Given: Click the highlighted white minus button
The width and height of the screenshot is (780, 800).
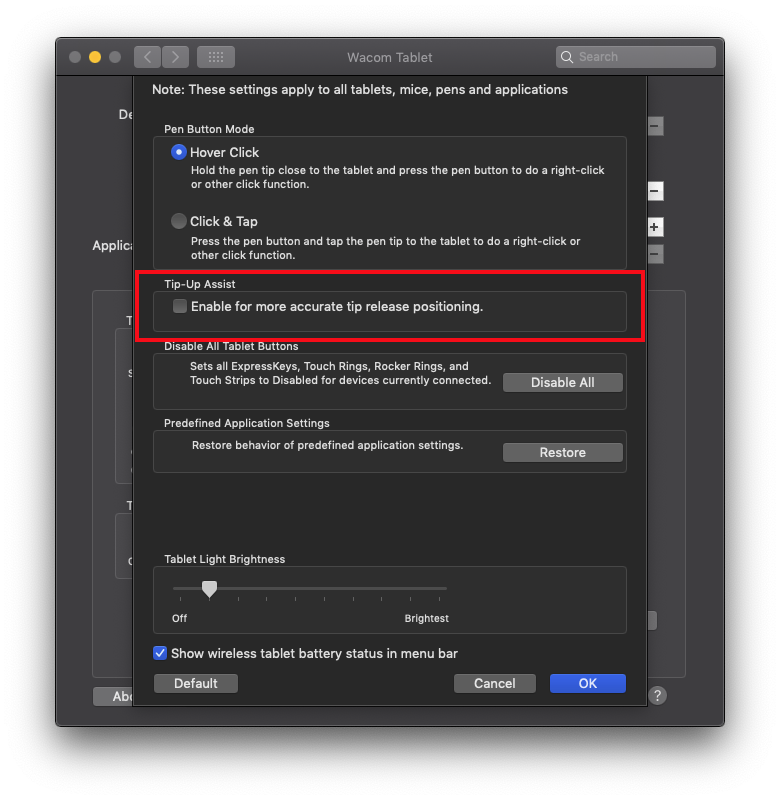Looking at the screenshot, I should (x=655, y=191).
